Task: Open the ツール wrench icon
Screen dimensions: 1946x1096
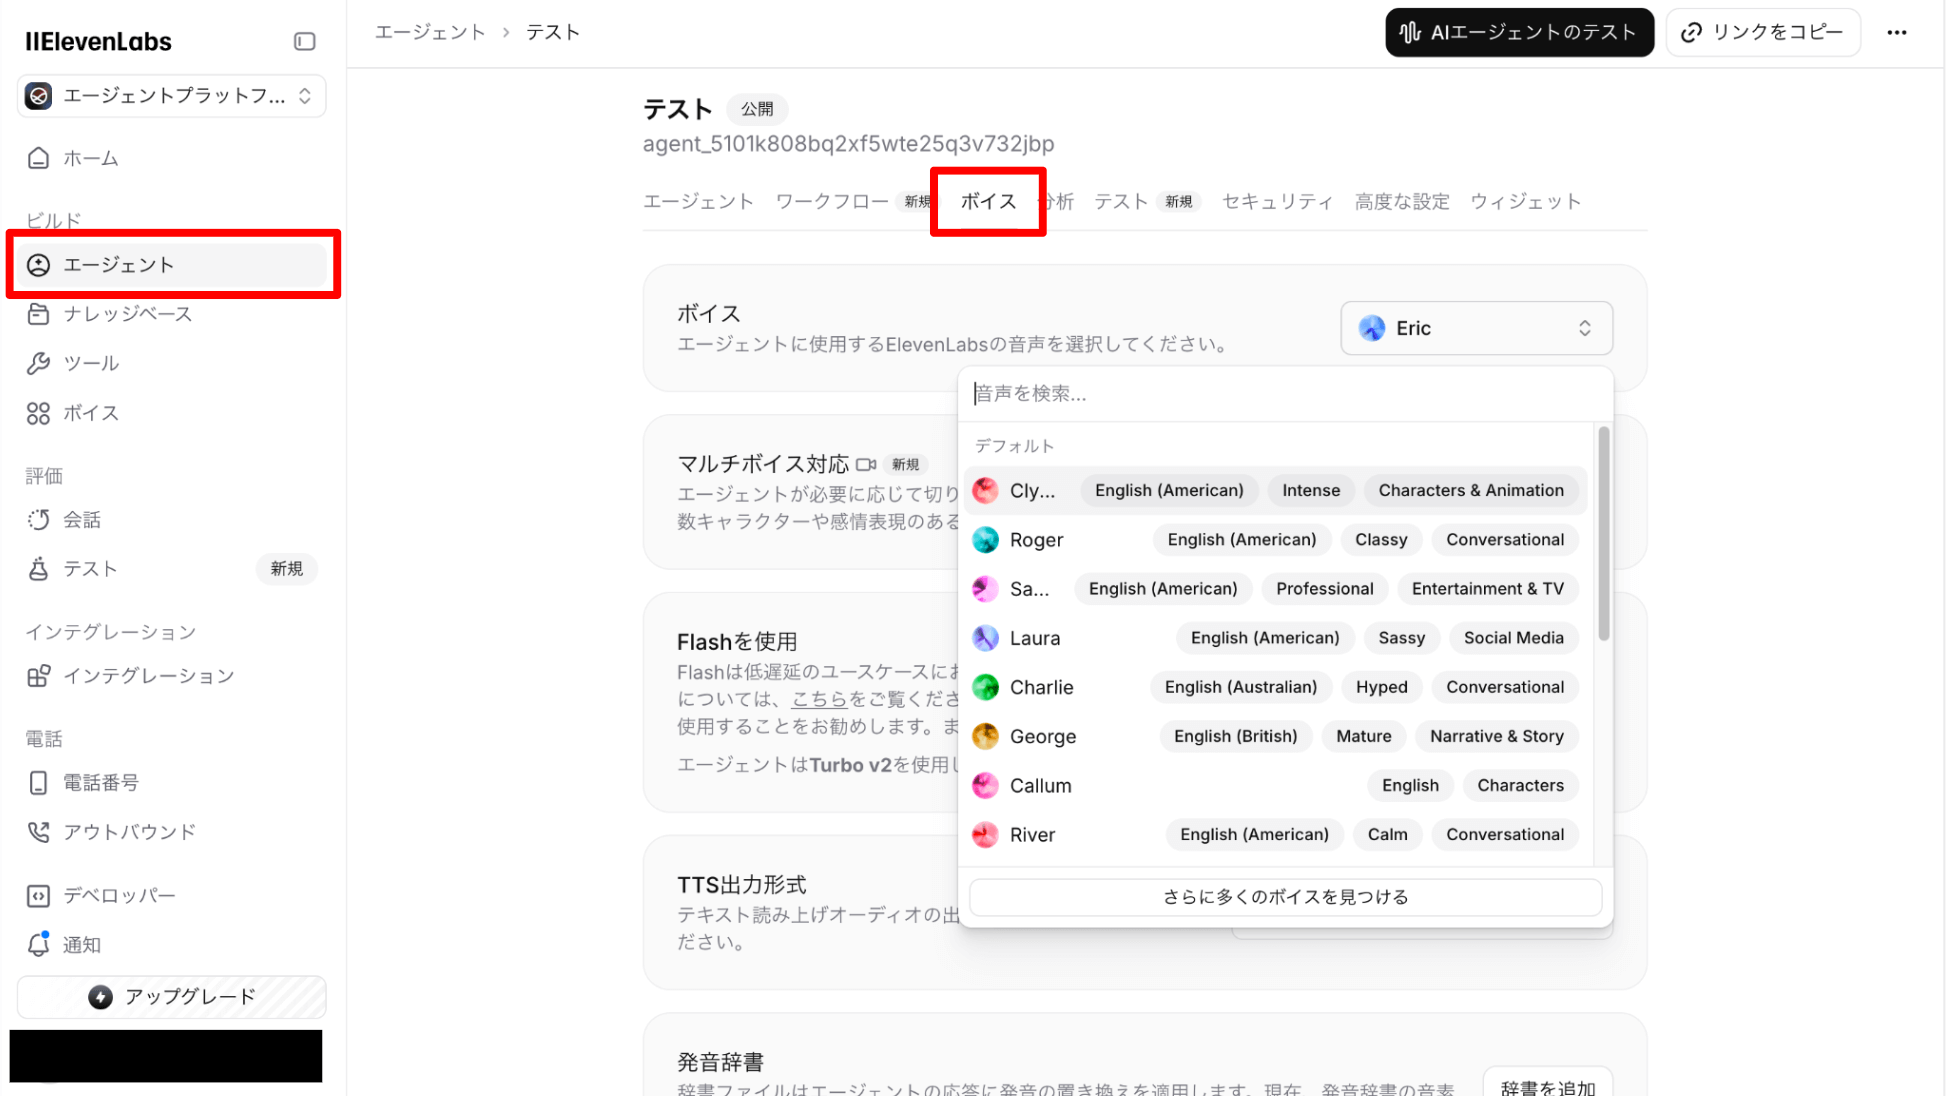Action: coord(38,363)
